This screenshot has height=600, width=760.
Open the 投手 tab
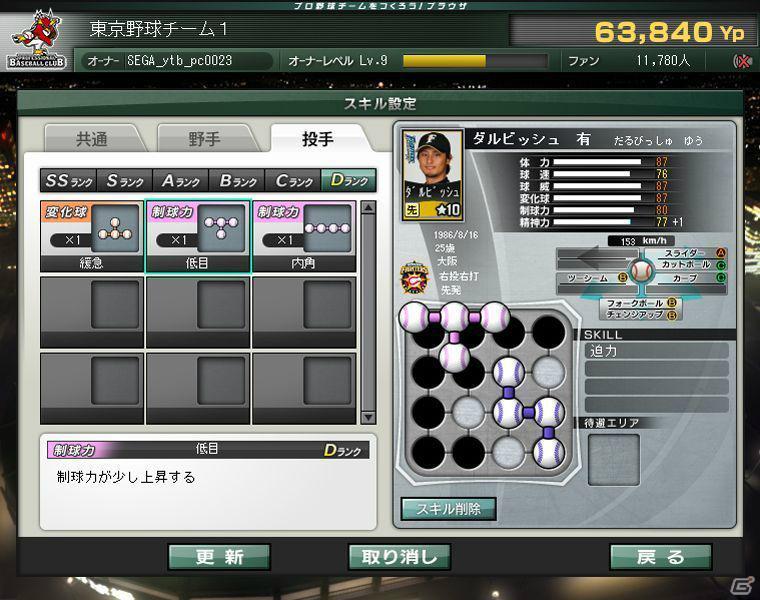click(318, 140)
